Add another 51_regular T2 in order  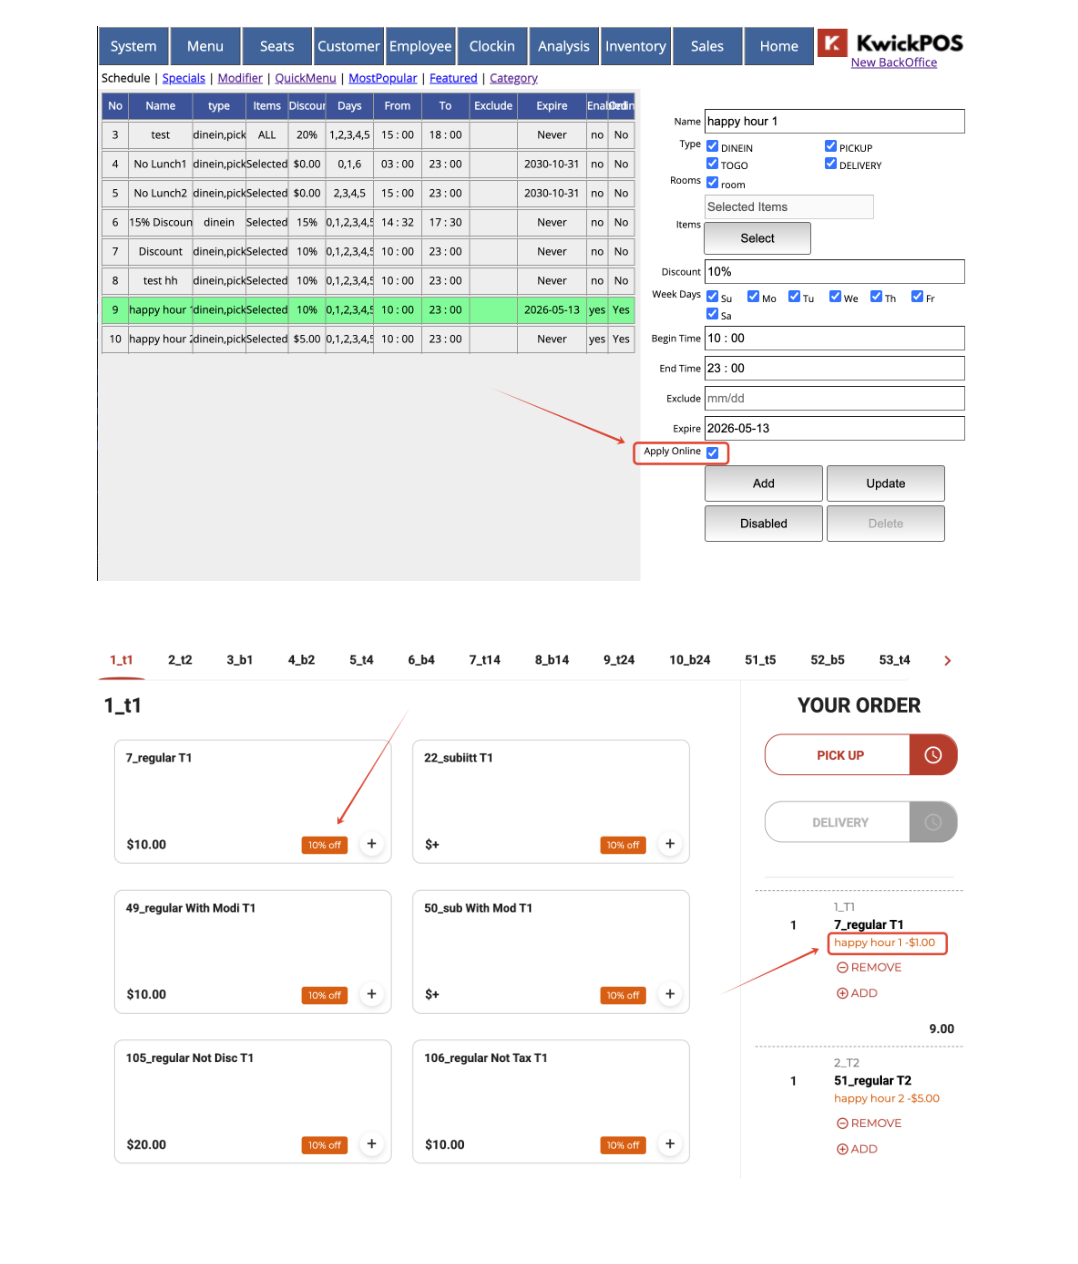(x=857, y=1149)
